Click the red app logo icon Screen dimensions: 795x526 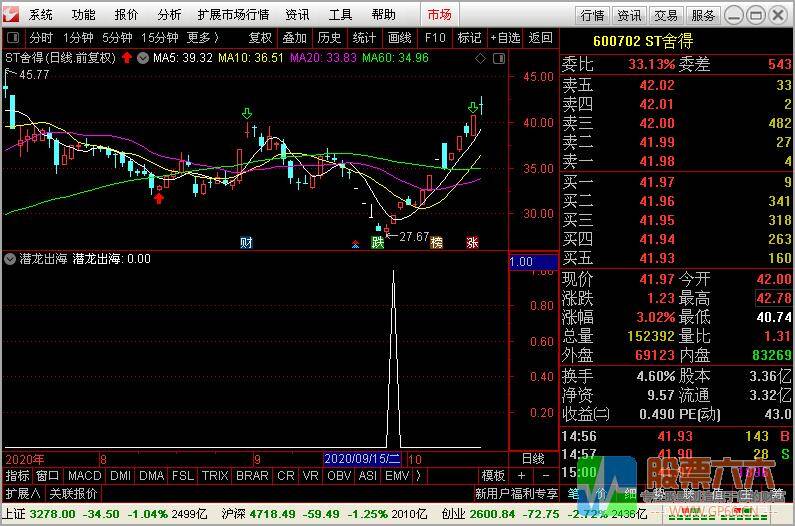click(x=11, y=14)
